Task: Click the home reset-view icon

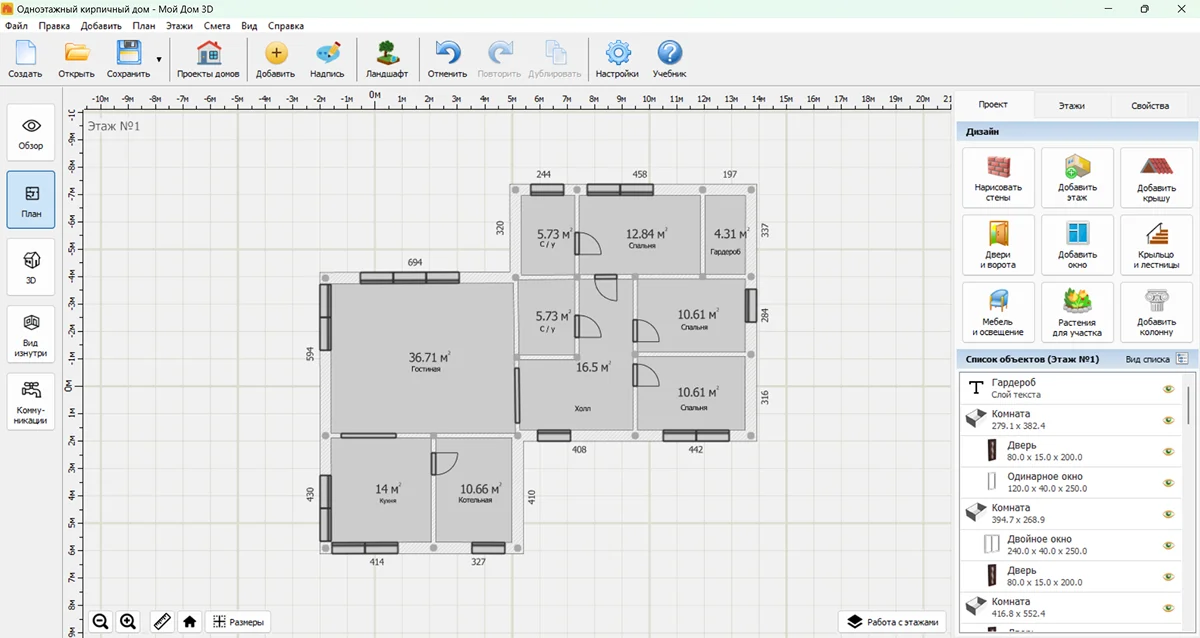Action: click(190, 621)
